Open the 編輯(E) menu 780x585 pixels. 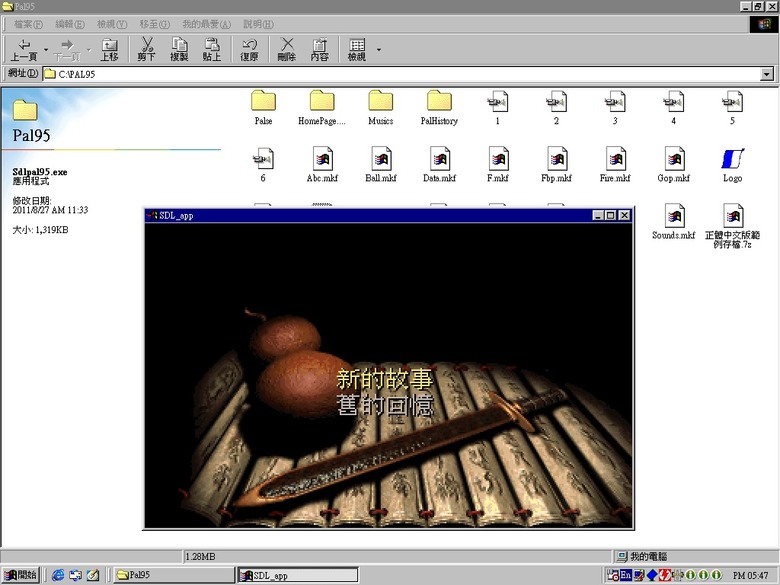70,24
